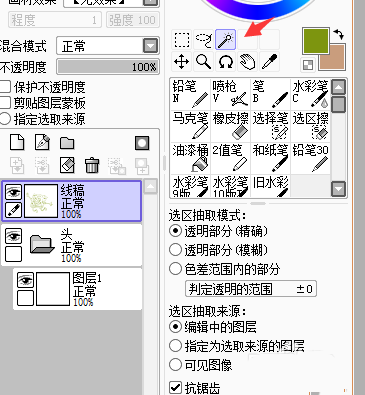This screenshot has width=365, height=395.
Task: Expand the 头 layer folder
Action: (x=42, y=245)
